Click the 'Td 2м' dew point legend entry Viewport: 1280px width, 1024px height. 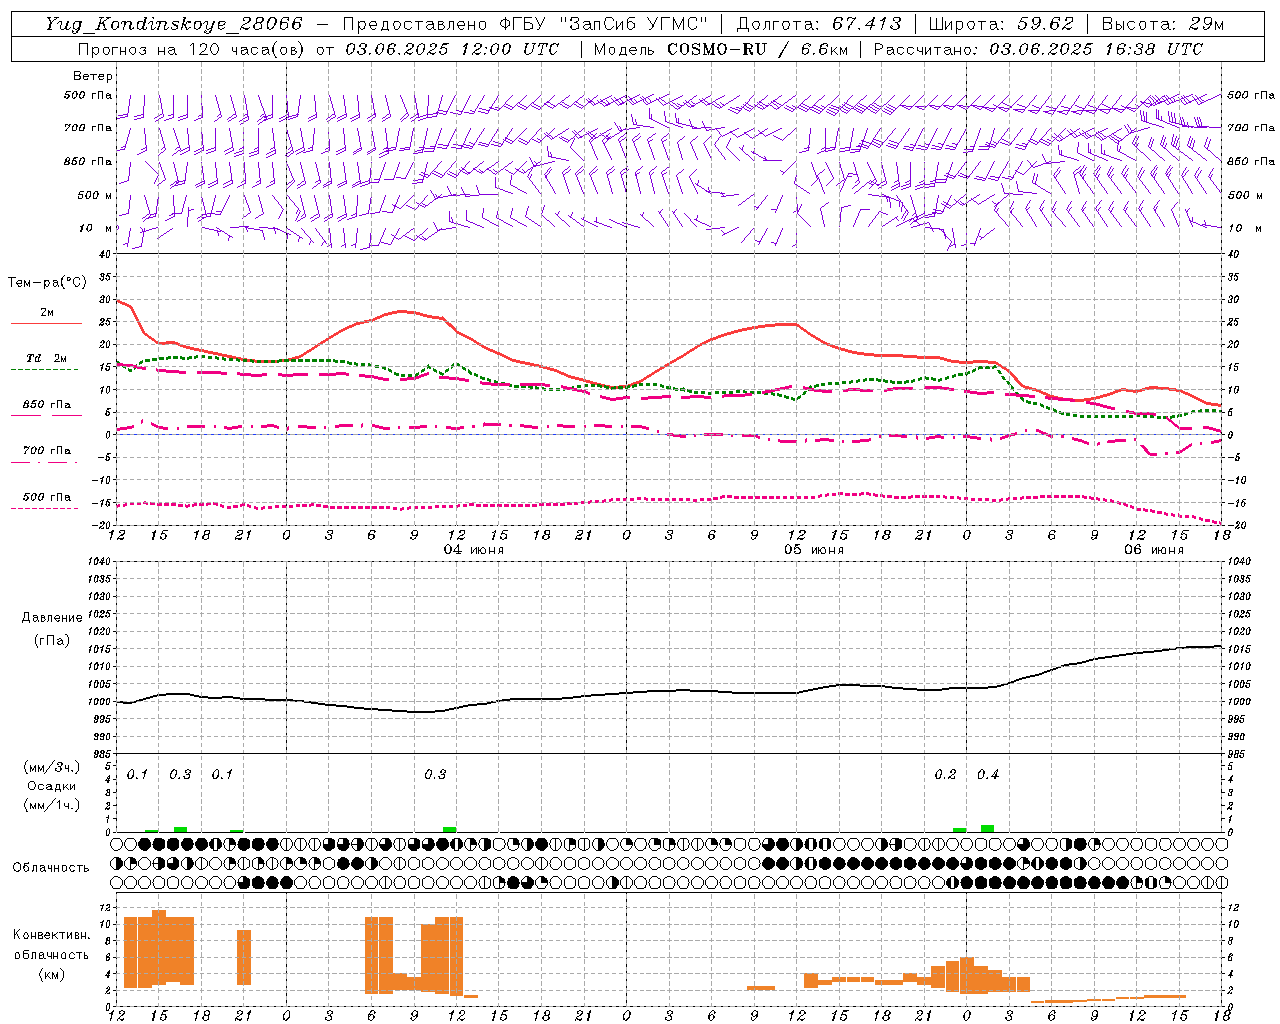(x=47, y=358)
